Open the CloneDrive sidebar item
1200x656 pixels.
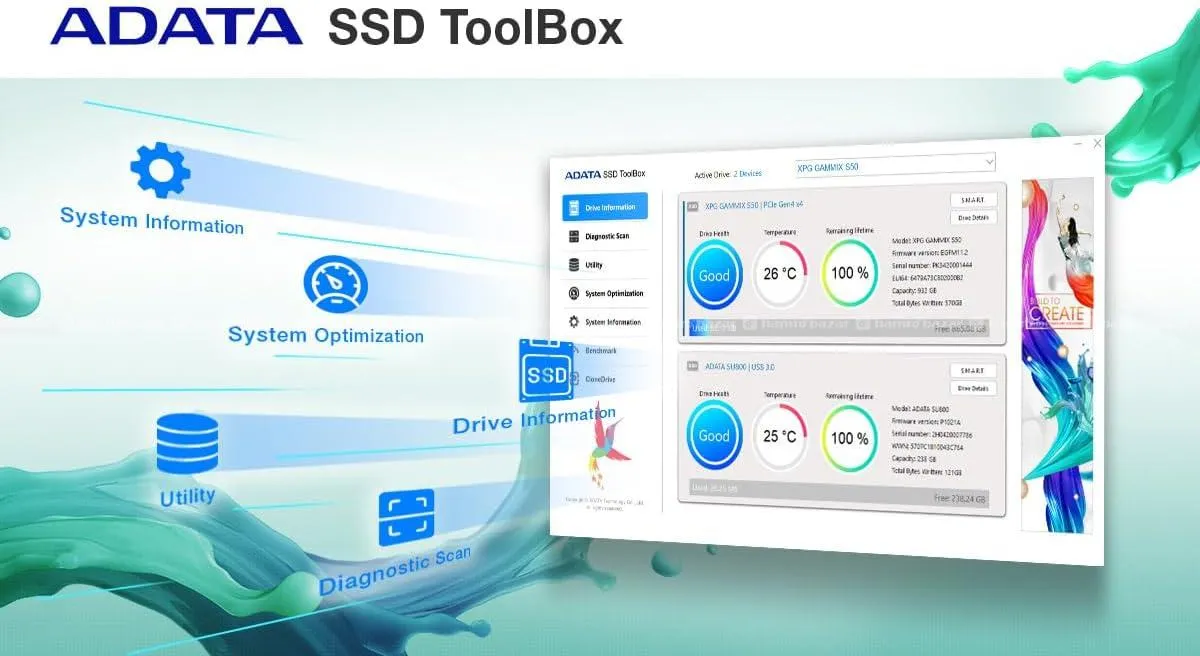[x=600, y=379]
